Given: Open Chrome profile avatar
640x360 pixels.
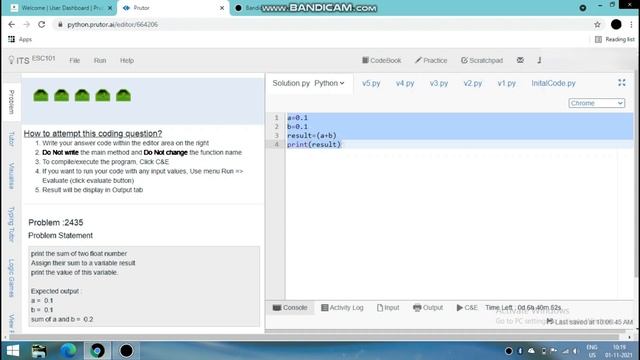Looking at the screenshot, I should click(616, 24).
